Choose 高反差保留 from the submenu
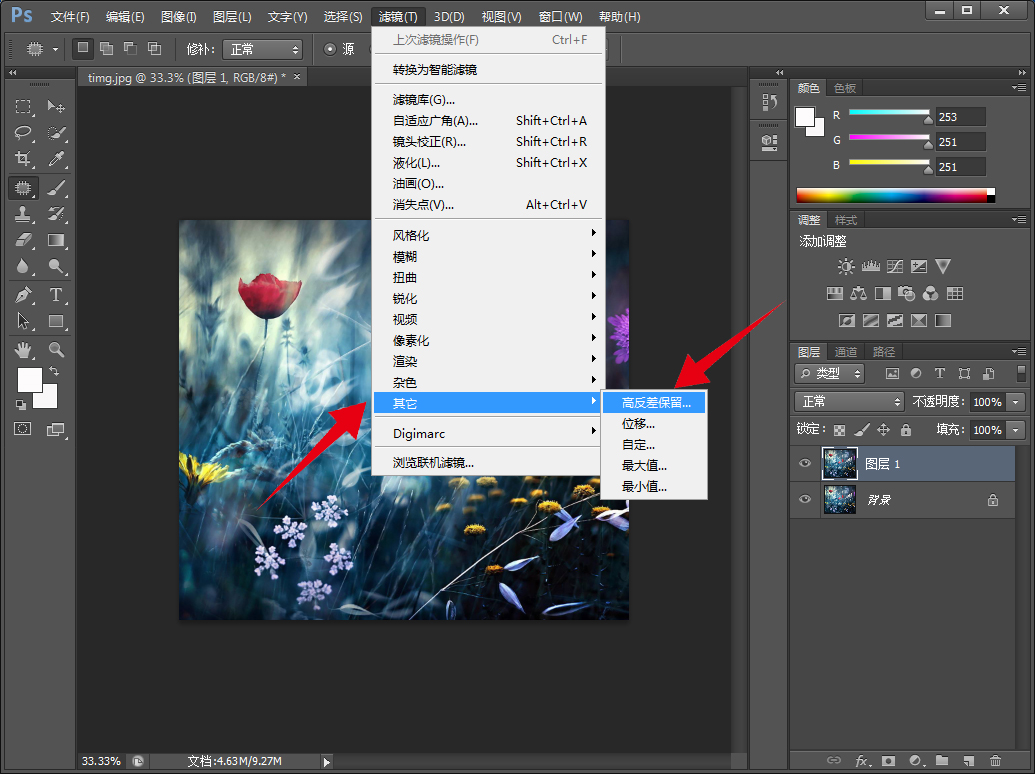 (x=654, y=403)
